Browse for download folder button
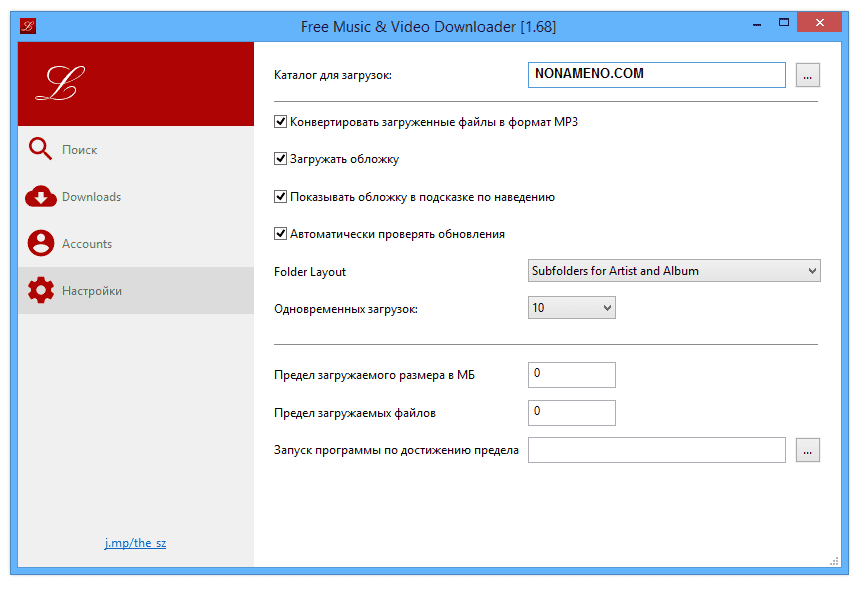This screenshot has width=858, height=599. coord(808,75)
